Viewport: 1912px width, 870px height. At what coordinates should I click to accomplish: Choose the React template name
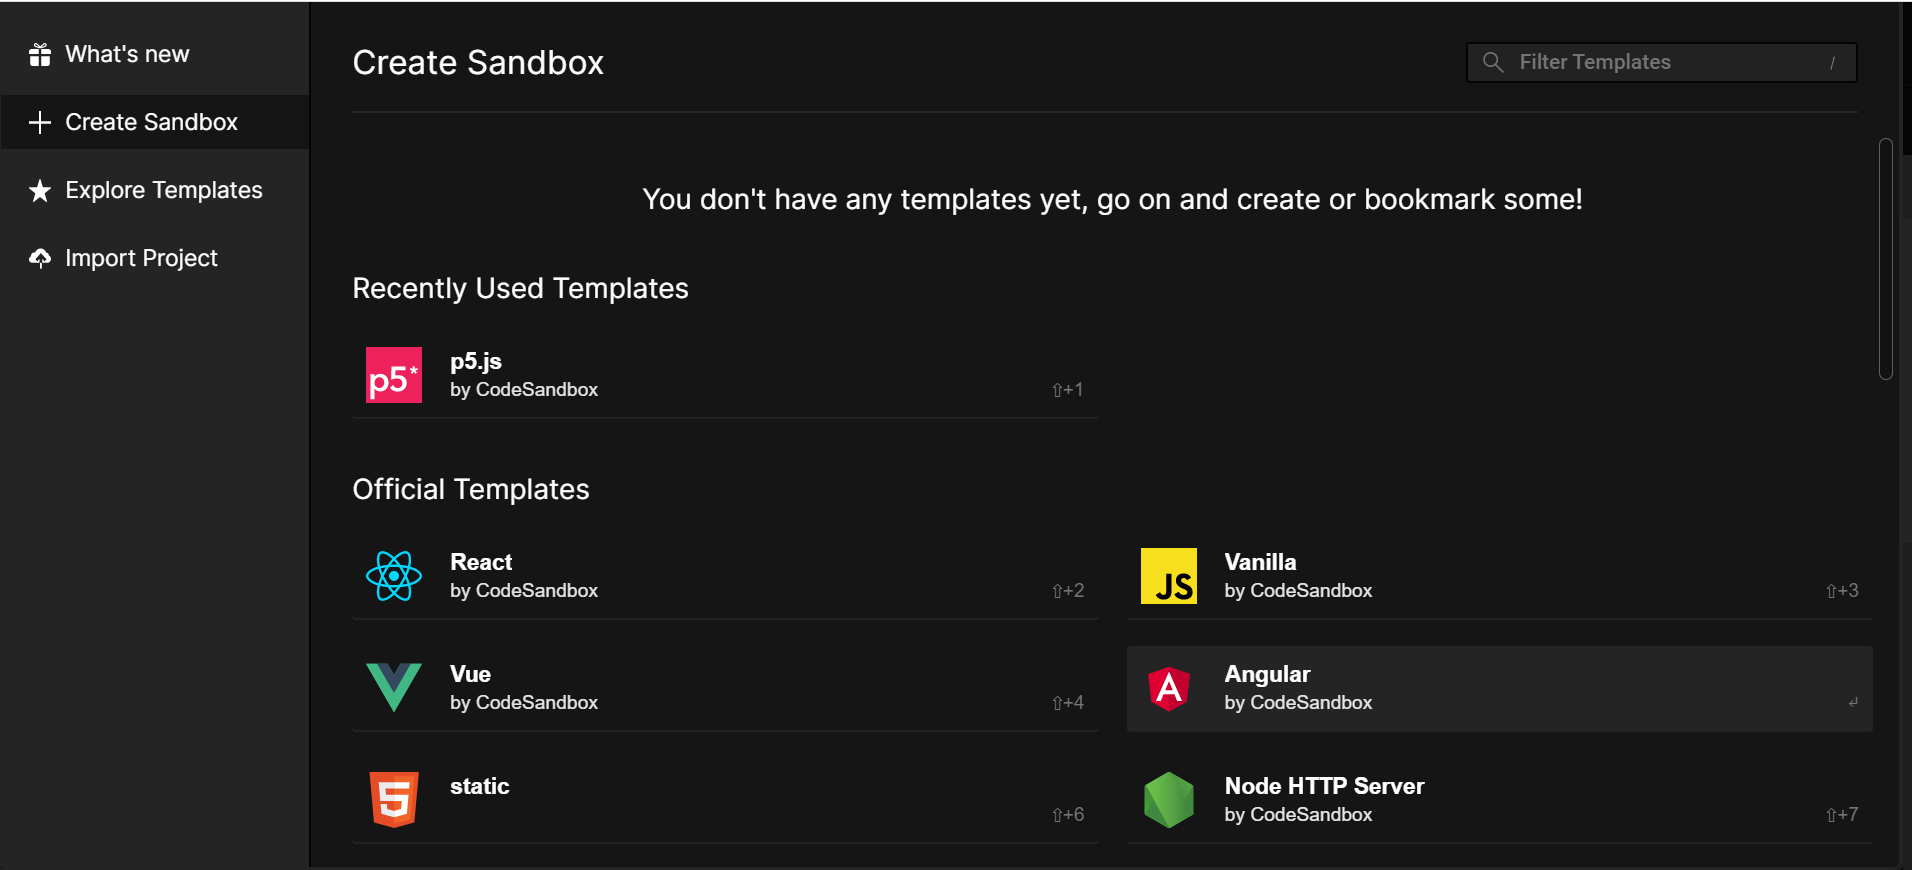(x=481, y=562)
